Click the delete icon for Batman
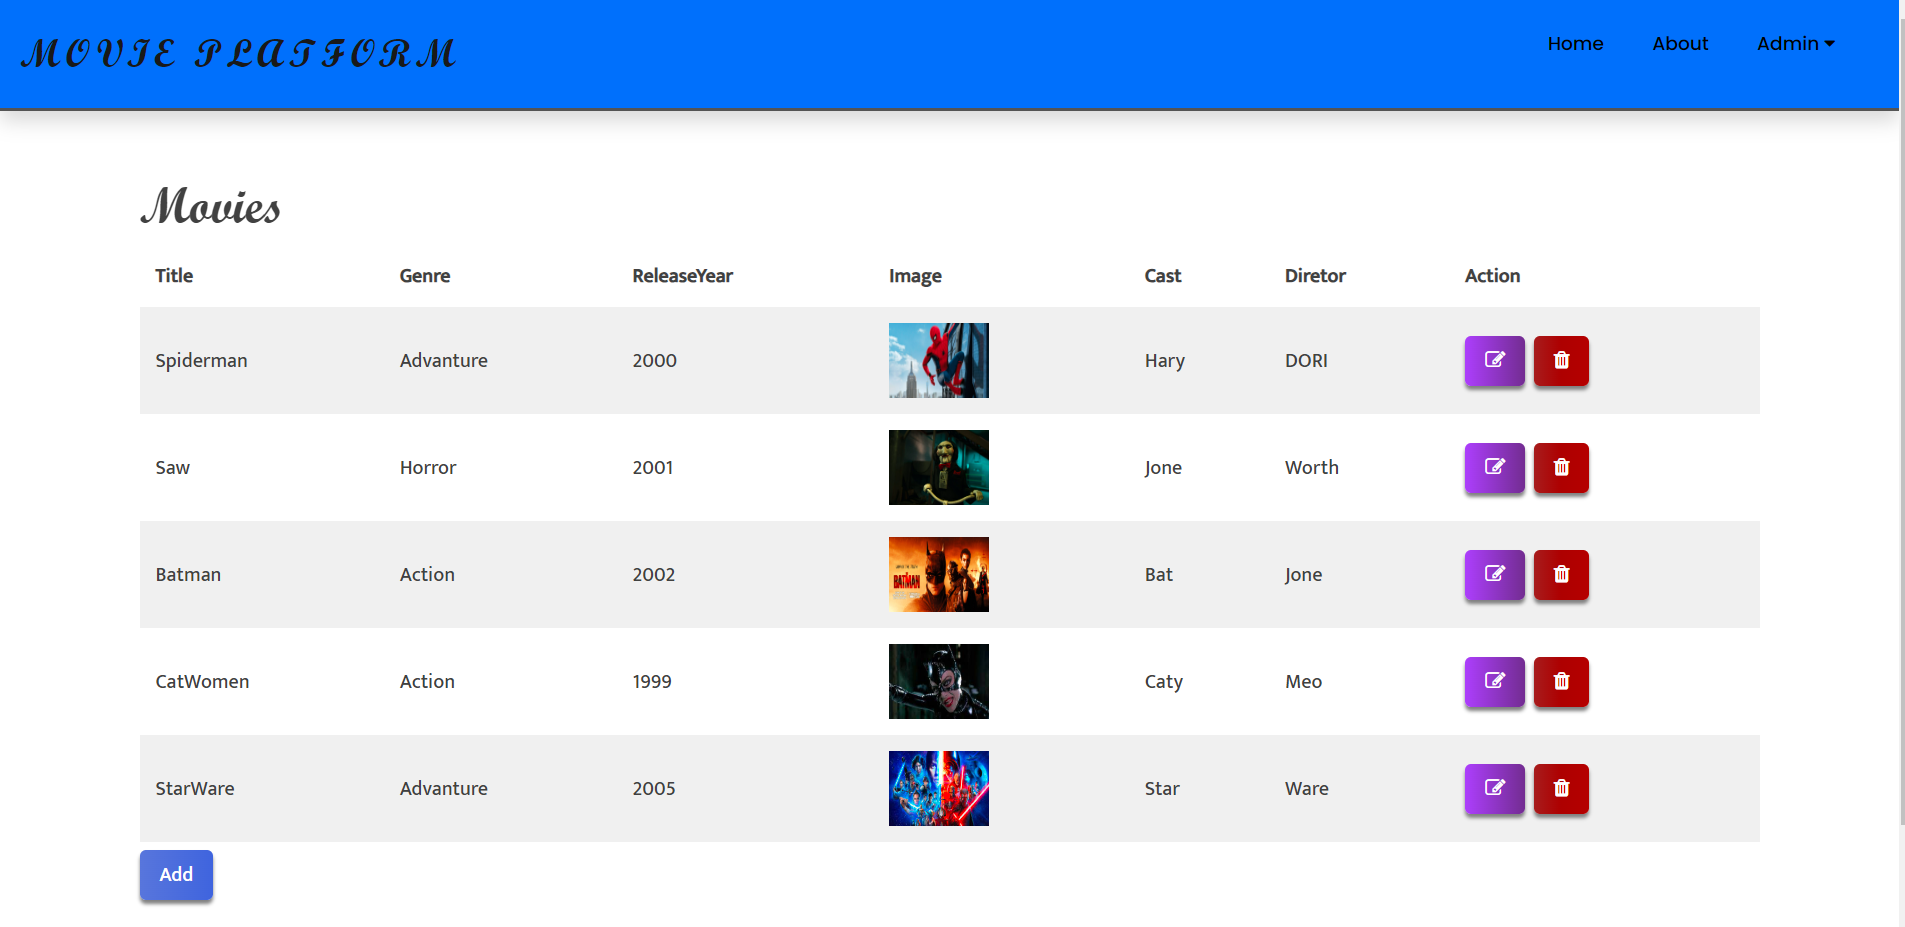The image size is (1905, 927). (x=1560, y=574)
